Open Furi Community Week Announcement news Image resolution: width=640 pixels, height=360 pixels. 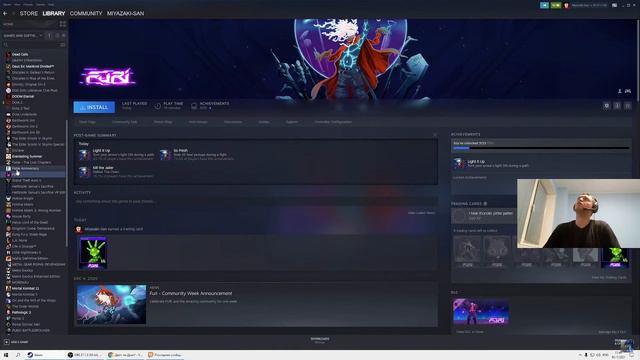[191, 293]
